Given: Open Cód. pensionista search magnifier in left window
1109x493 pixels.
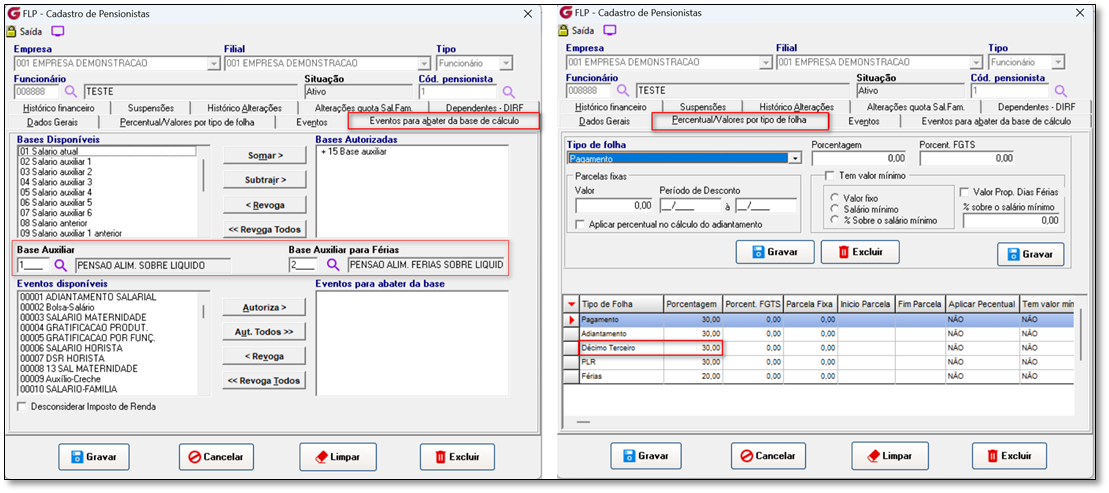Looking at the screenshot, I should point(508,91).
